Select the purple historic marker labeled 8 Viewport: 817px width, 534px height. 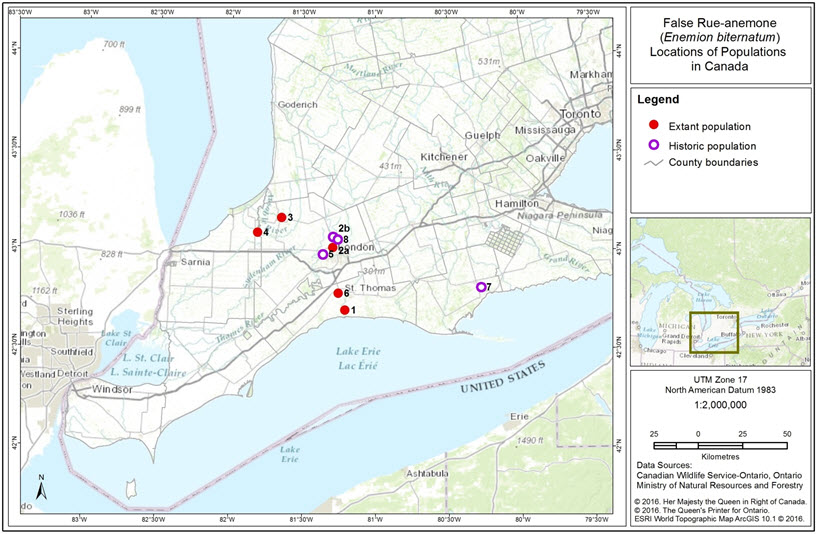tap(338, 240)
